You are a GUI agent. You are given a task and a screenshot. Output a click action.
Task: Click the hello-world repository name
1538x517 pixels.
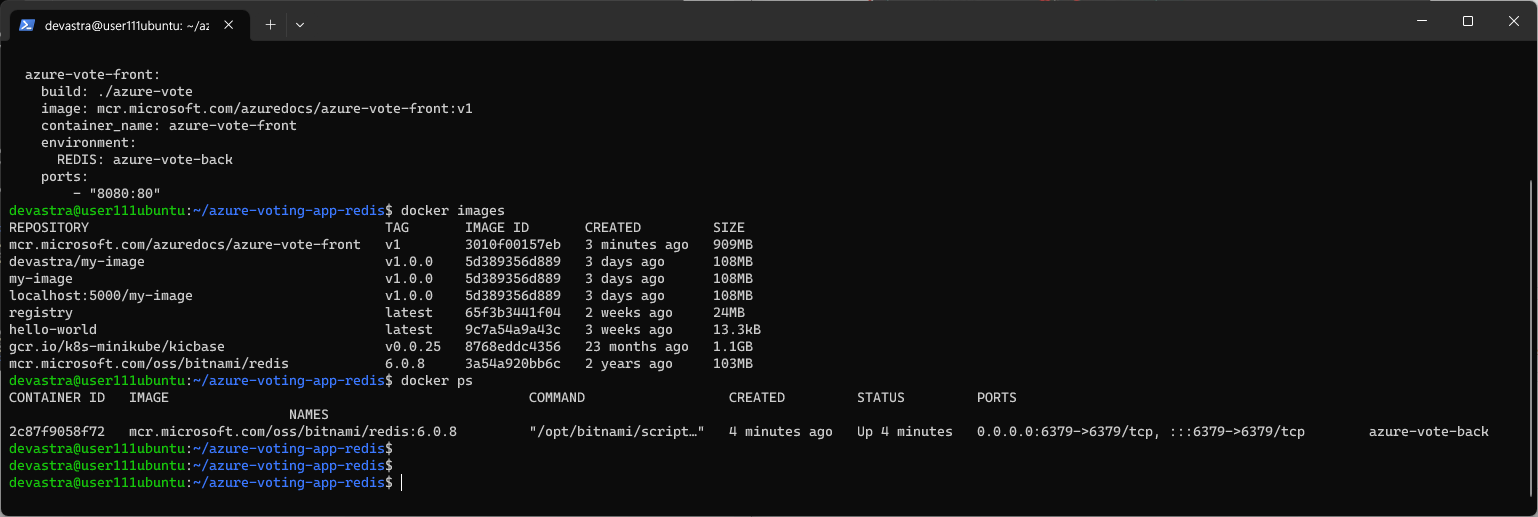[x=53, y=330]
